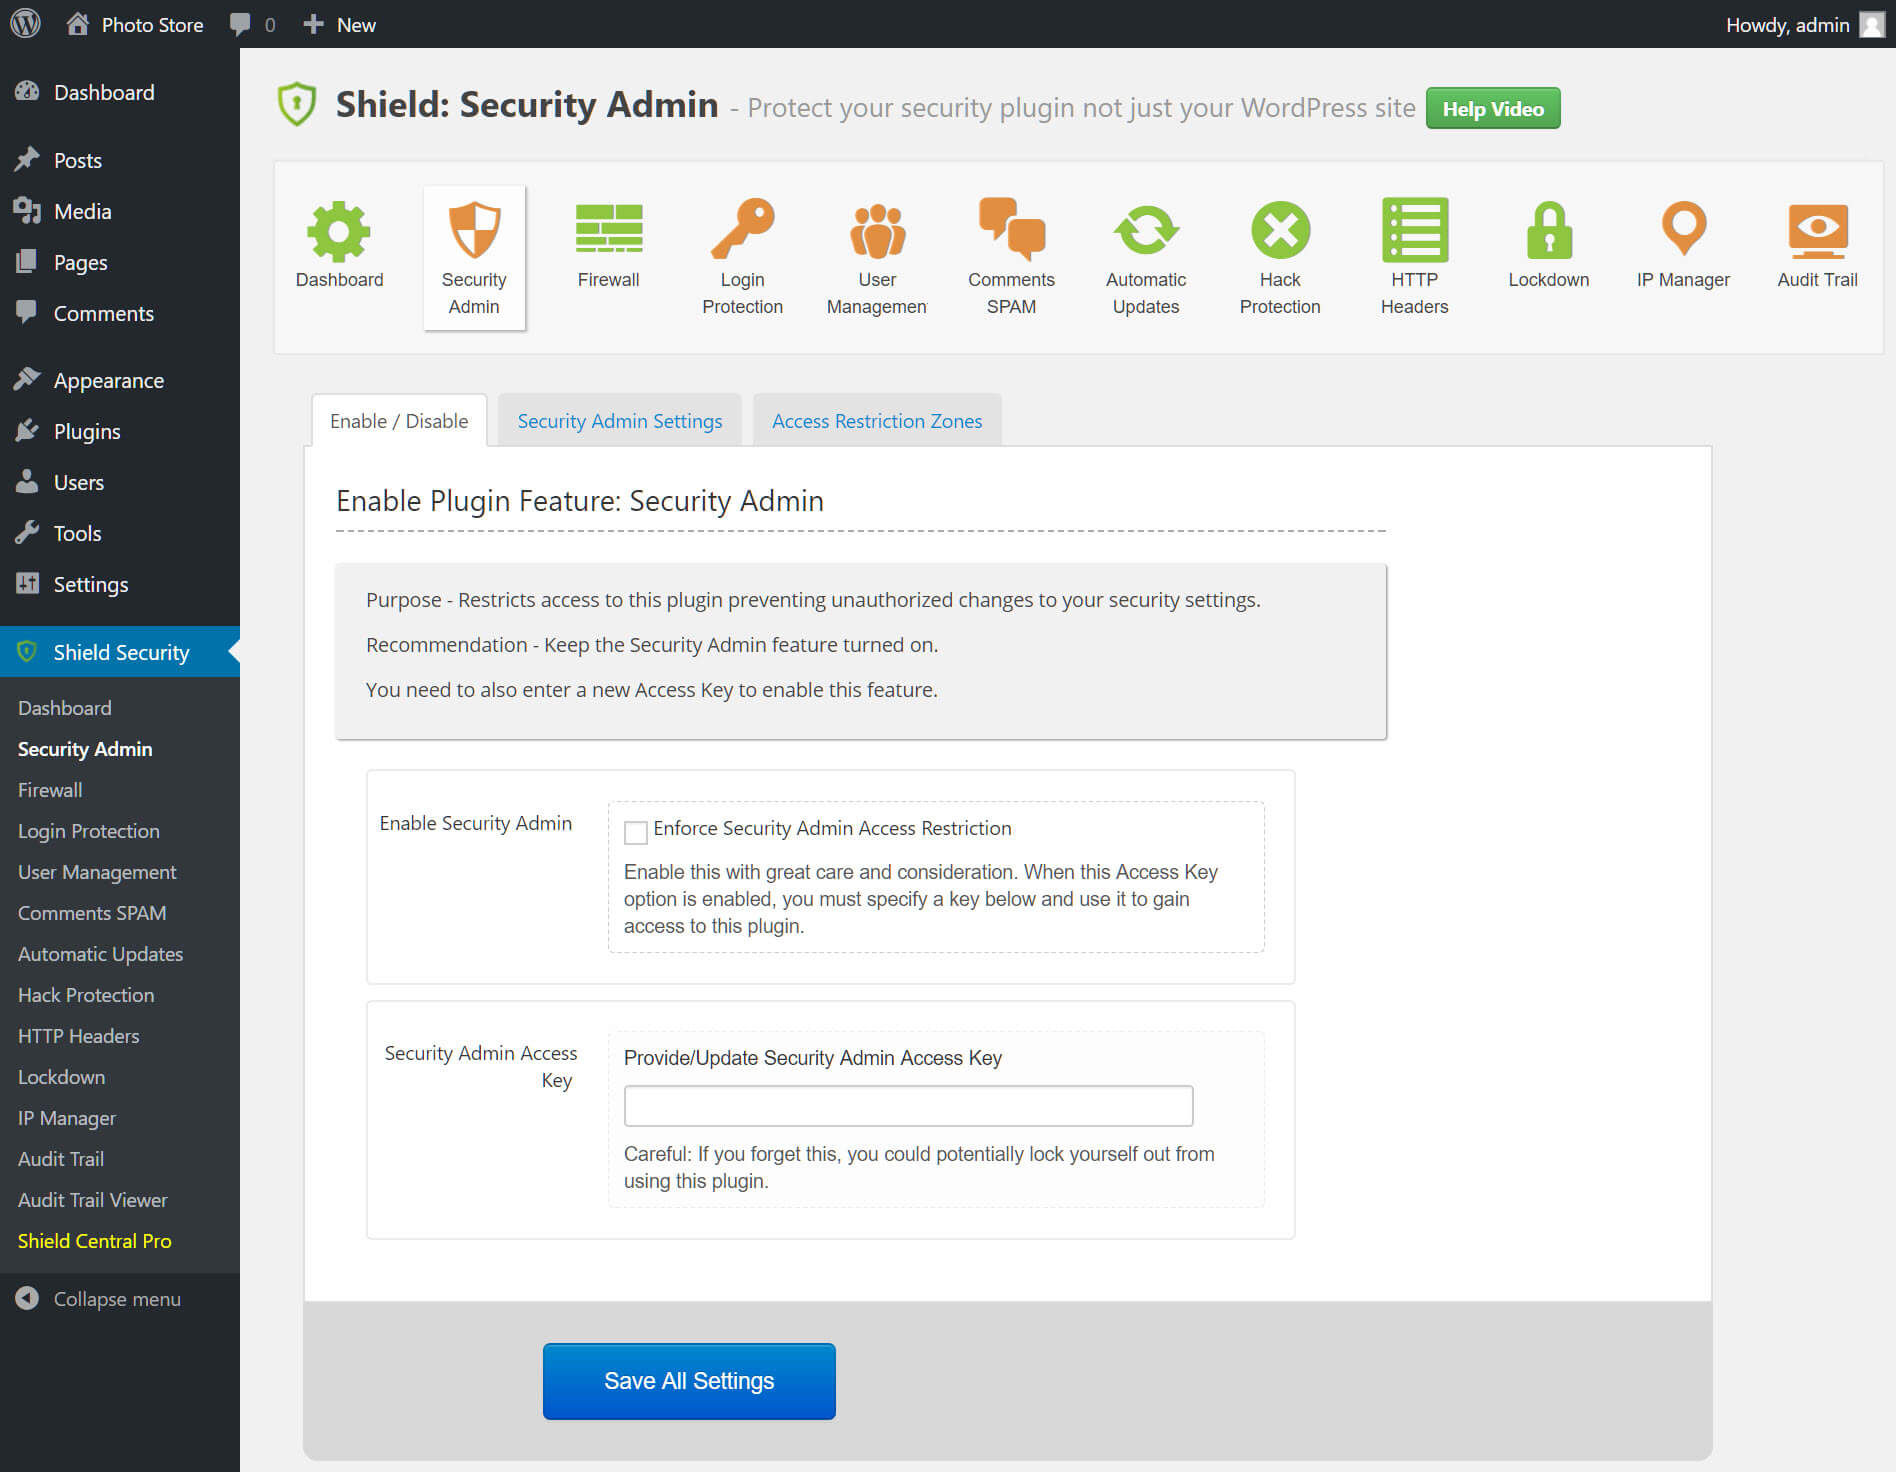Open Plugins menu
The height and width of the screenshot is (1472, 1896).
coord(87,431)
